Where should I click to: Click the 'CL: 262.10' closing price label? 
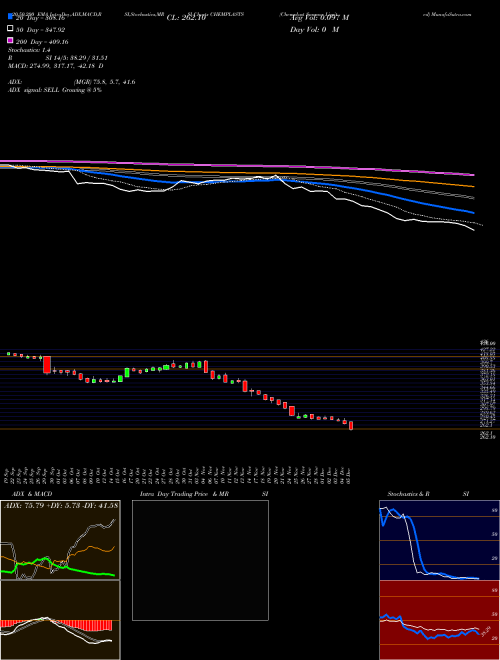pos(186,18)
